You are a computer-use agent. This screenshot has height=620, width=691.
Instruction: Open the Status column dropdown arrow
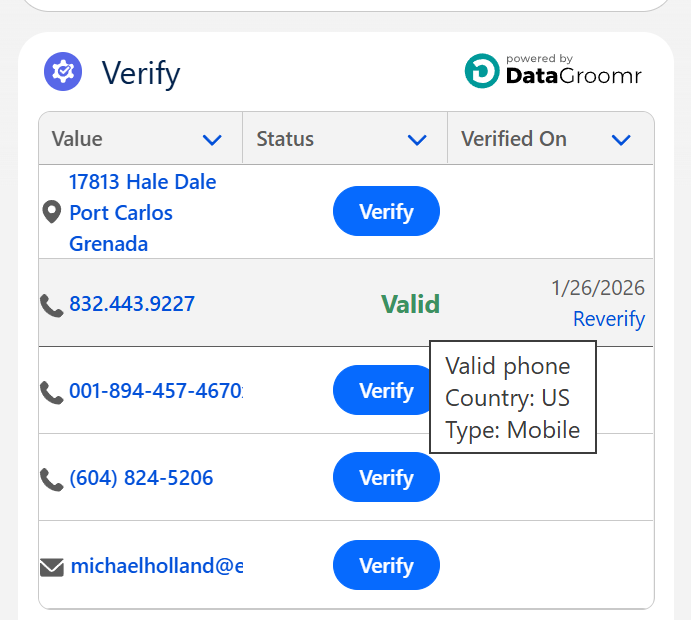pyautogui.click(x=417, y=140)
